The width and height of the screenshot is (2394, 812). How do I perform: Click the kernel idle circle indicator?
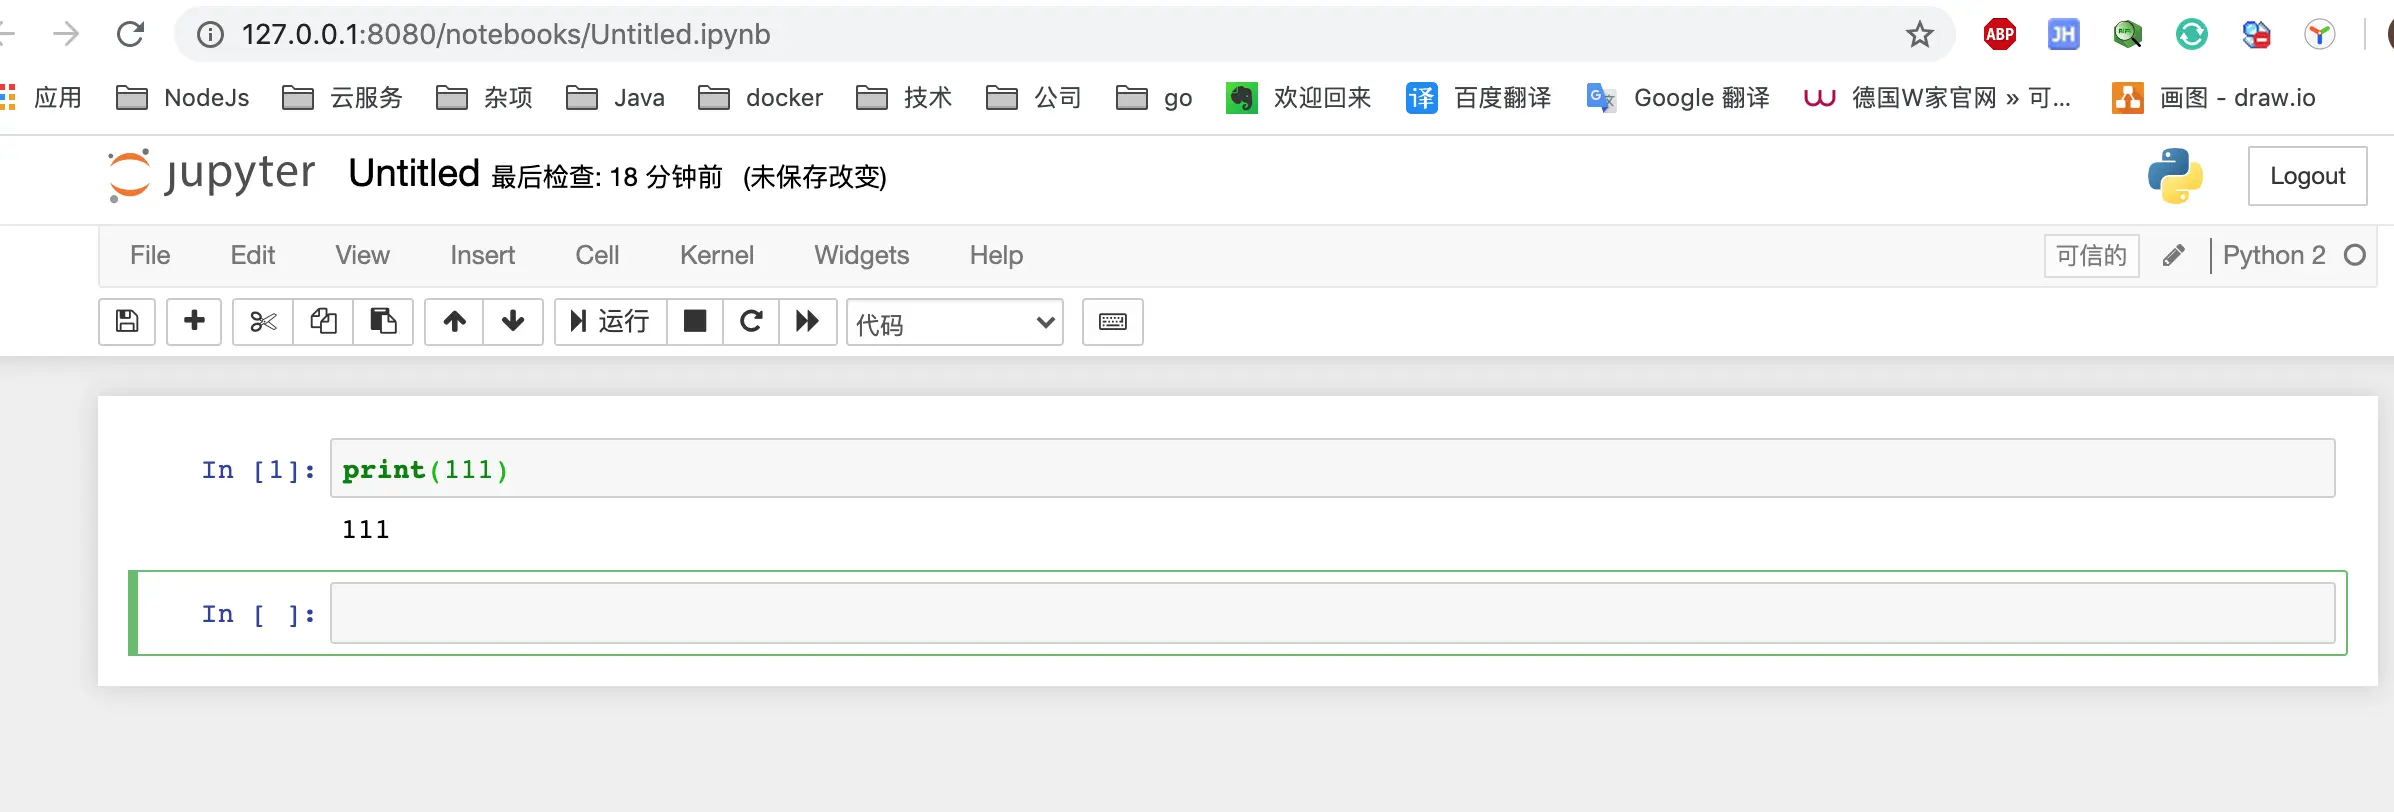[2355, 255]
